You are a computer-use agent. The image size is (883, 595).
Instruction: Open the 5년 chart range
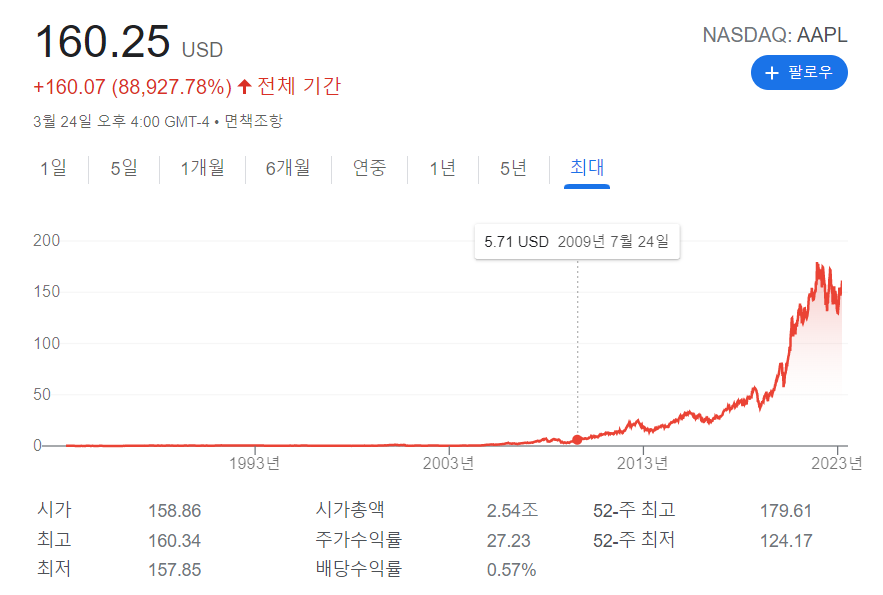coord(513,168)
